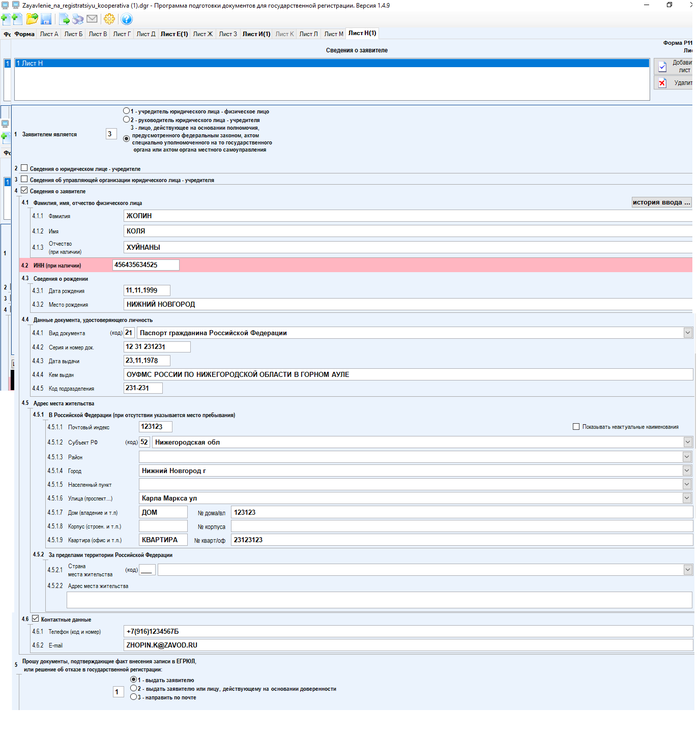
Task: Click the envelope mail toolbar icon
Action: [x=93, y=19]
